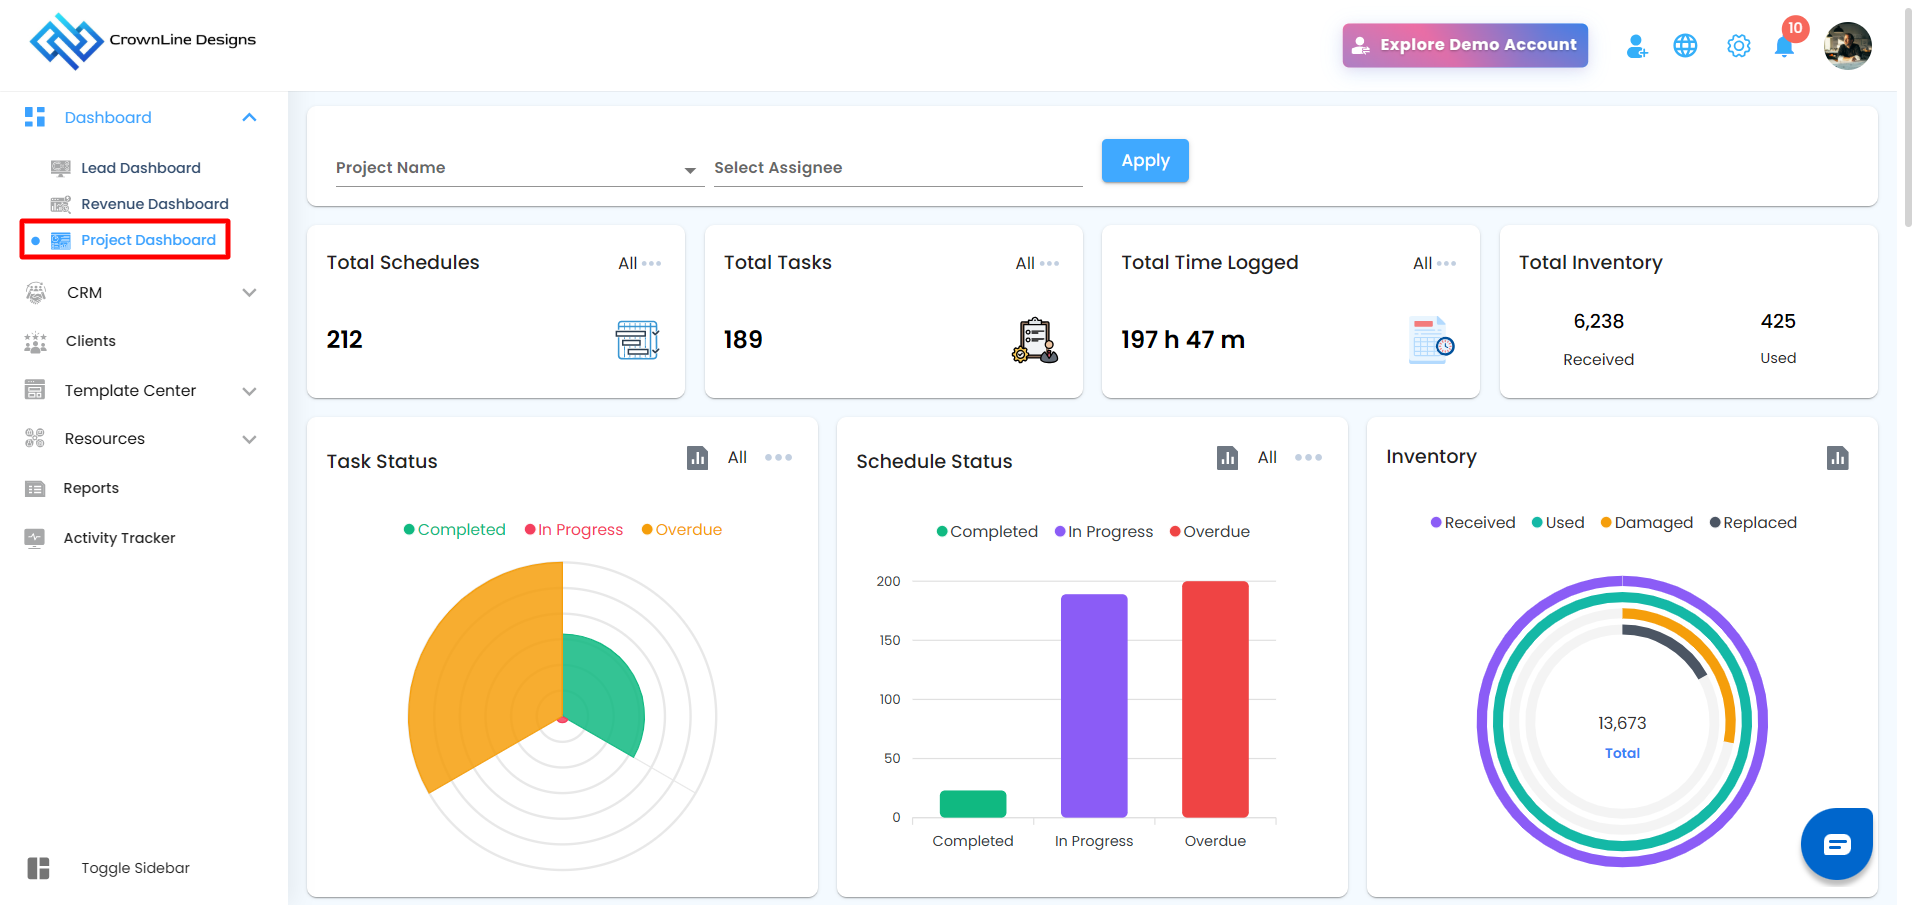Click the red Overdue bar in chart

click(x=1215, y=699)
